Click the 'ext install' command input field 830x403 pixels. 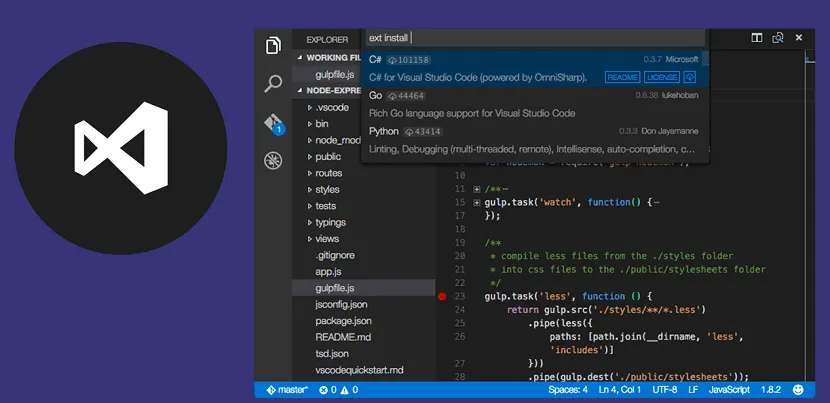point(535,38)
